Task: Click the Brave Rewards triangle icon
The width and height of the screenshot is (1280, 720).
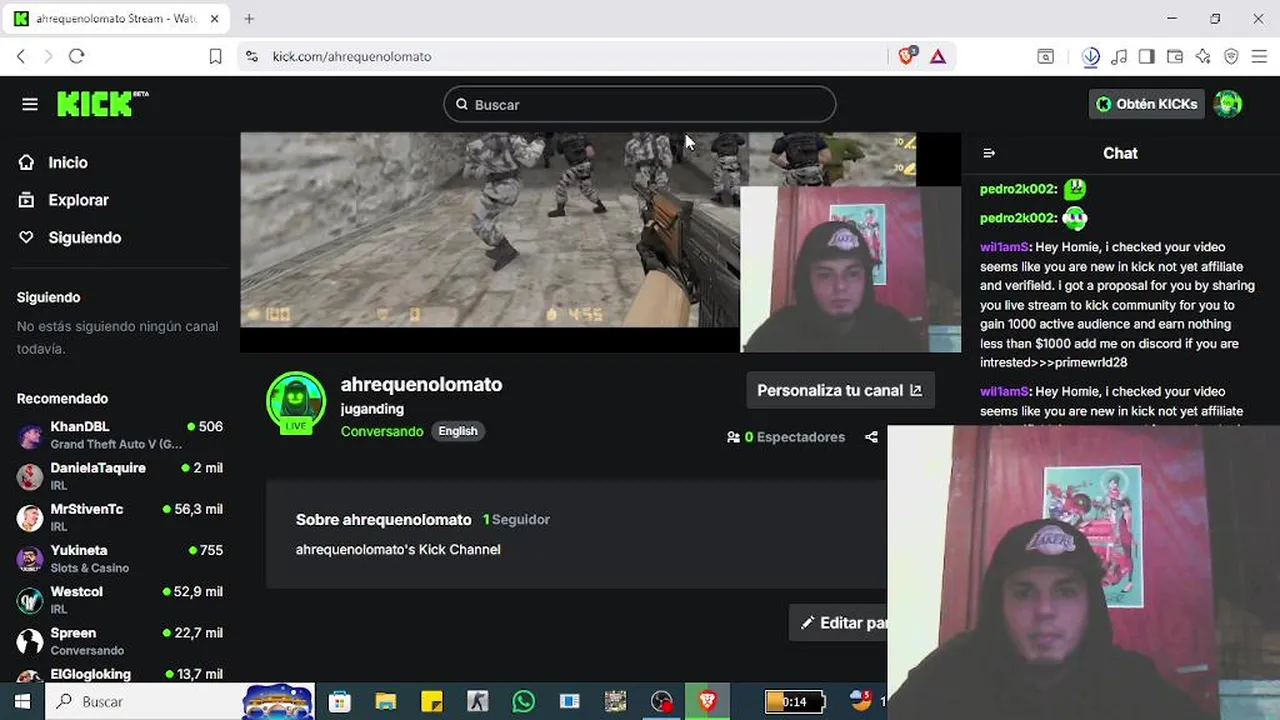Action: (x=938, y=56)
